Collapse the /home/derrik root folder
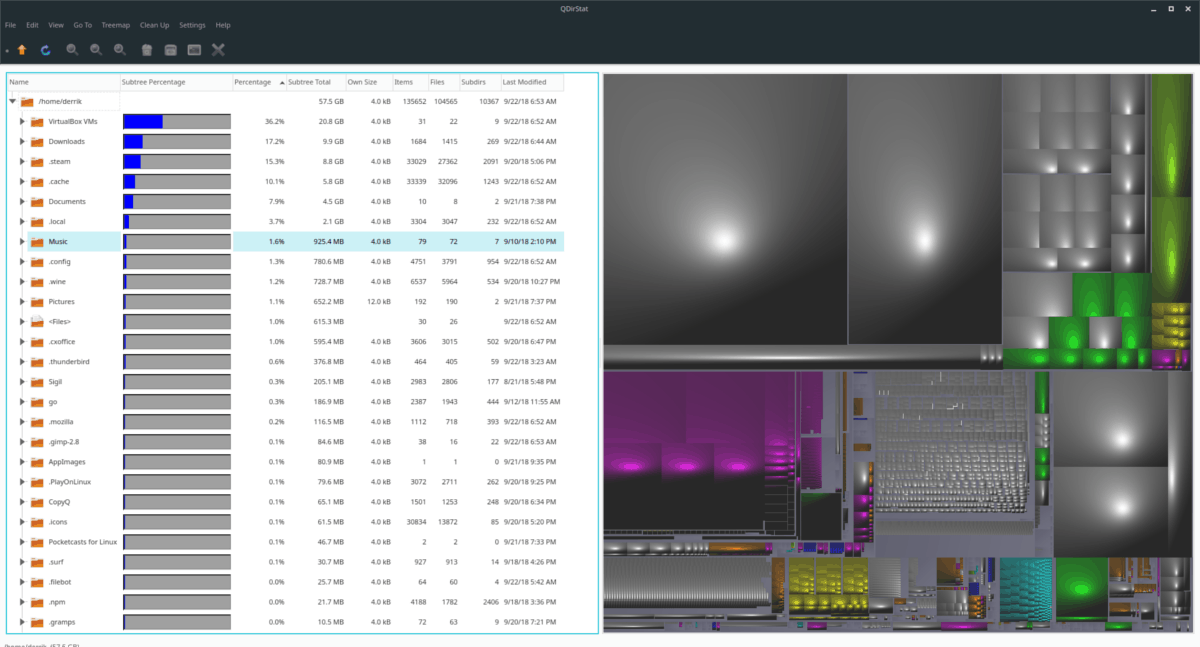This screenshot has height=647, width=1200. (12, 101)
